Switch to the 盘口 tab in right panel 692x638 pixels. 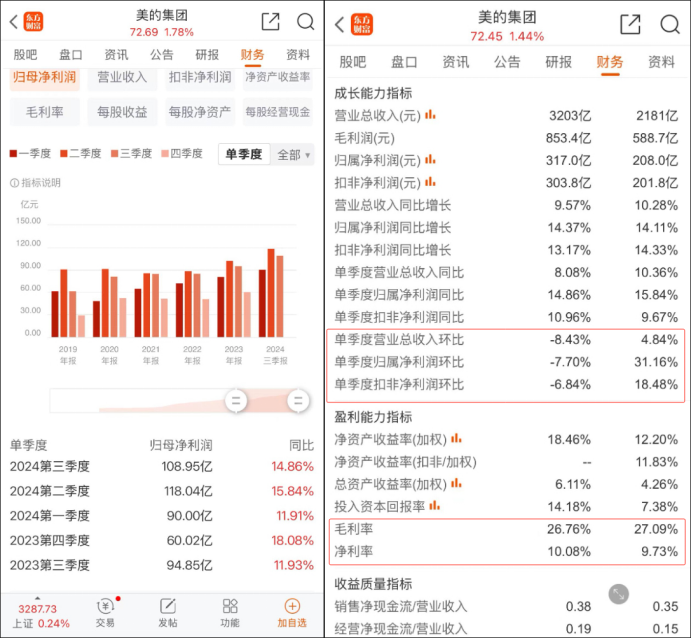(404, 62)
